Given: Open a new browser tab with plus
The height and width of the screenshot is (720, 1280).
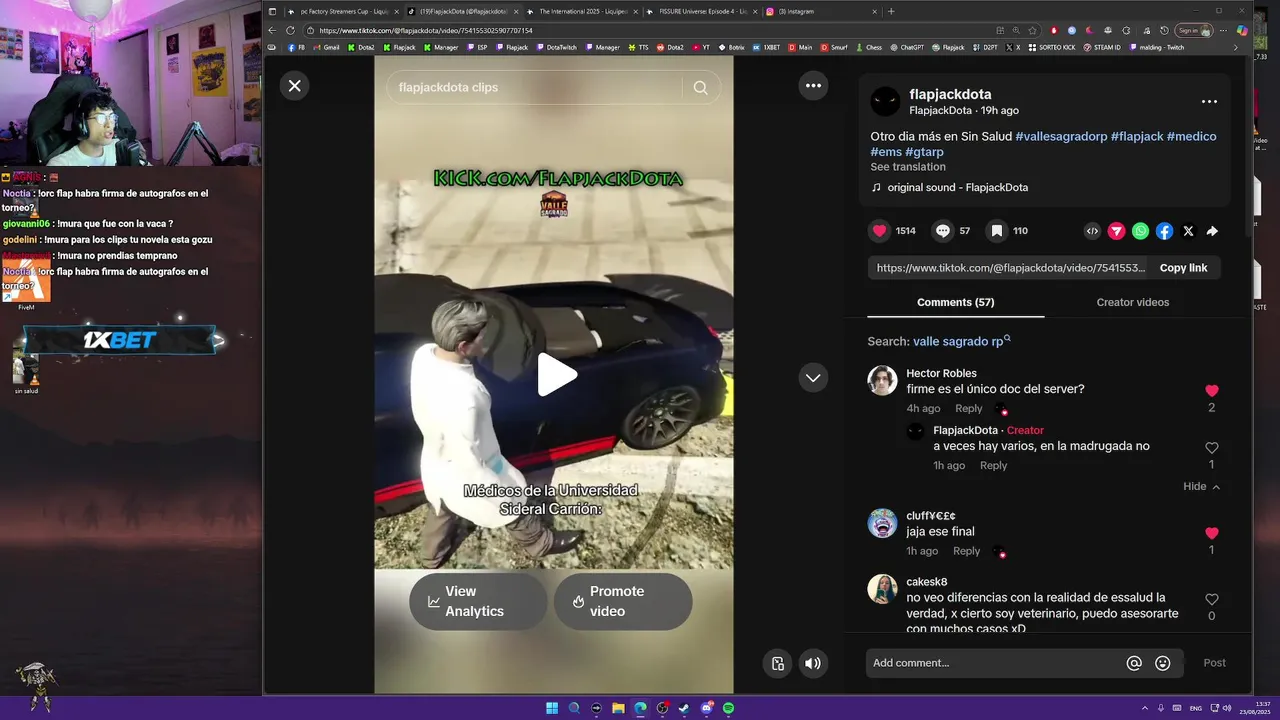Looking at the screenshot, I should (x=891, y=11).
